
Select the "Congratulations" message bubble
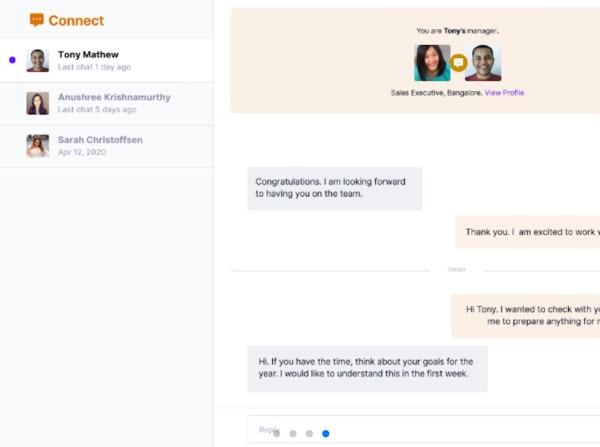[x=334, y=188]
